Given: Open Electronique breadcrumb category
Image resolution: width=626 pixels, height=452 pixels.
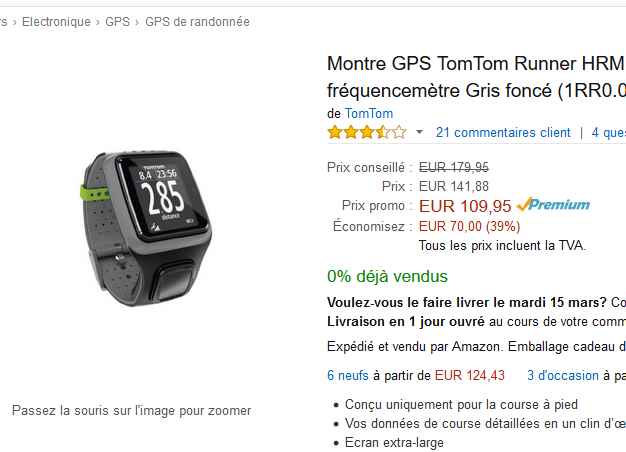Looking at the screenshot, I should click(x=56, y=22).
